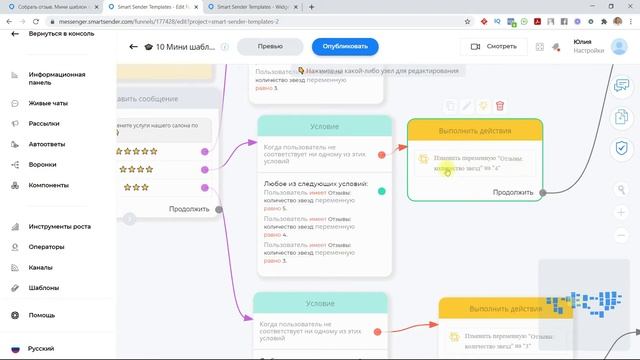Select the four-star rating button row
640x360 pixels.
pos(162,169)
